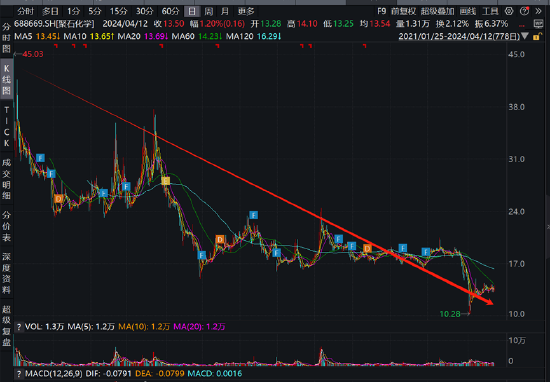550x382 pixels.
Task: Click MA60 14.23 indicator label
Action: click(x=197, y=36)
